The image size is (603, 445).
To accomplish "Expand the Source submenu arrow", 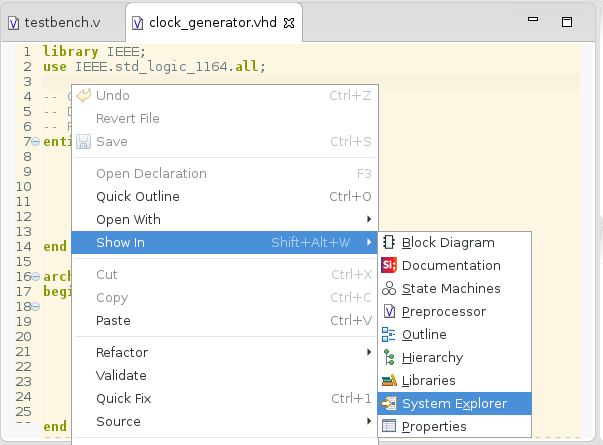I will (x=369, y=421).
